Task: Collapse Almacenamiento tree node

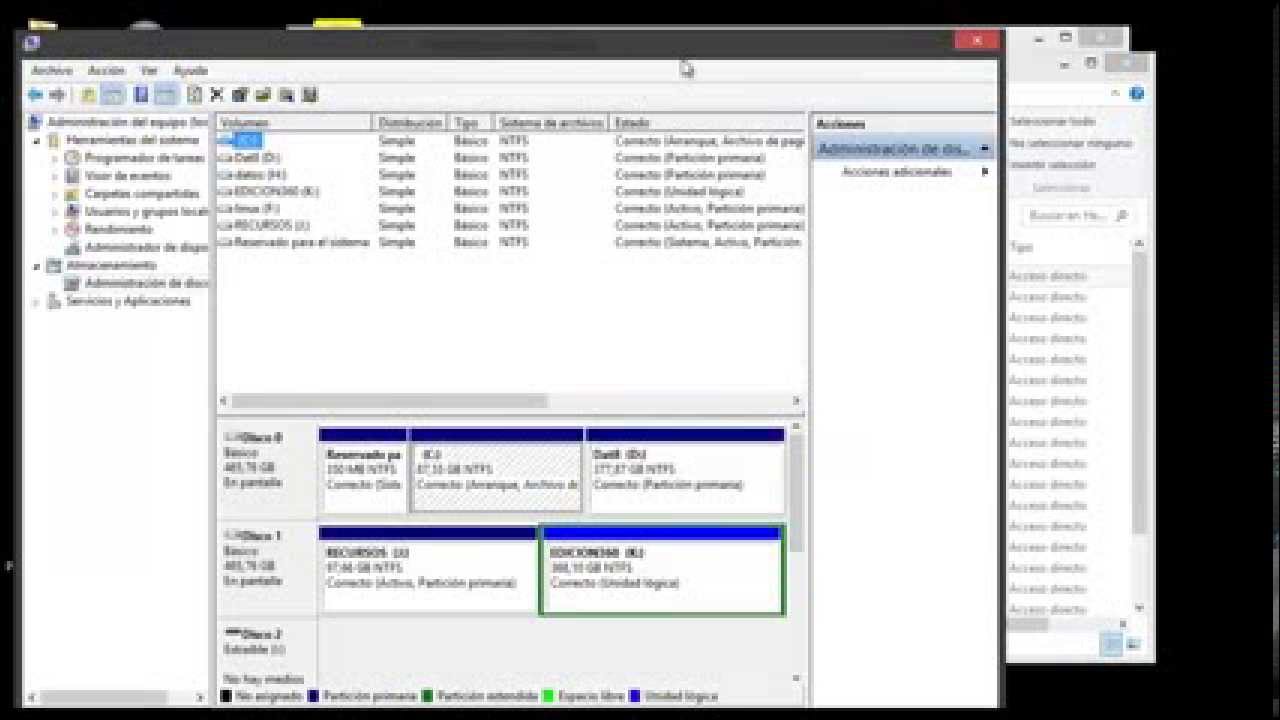Action: coord(37,266)
